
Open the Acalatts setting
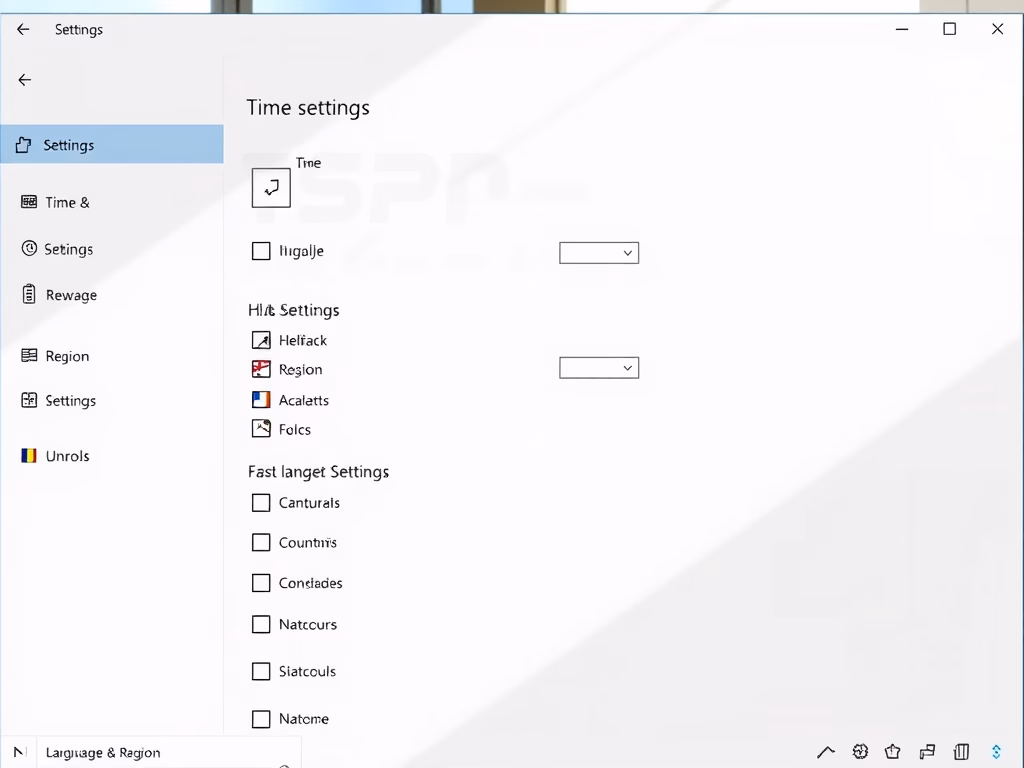tap(304, 400)
